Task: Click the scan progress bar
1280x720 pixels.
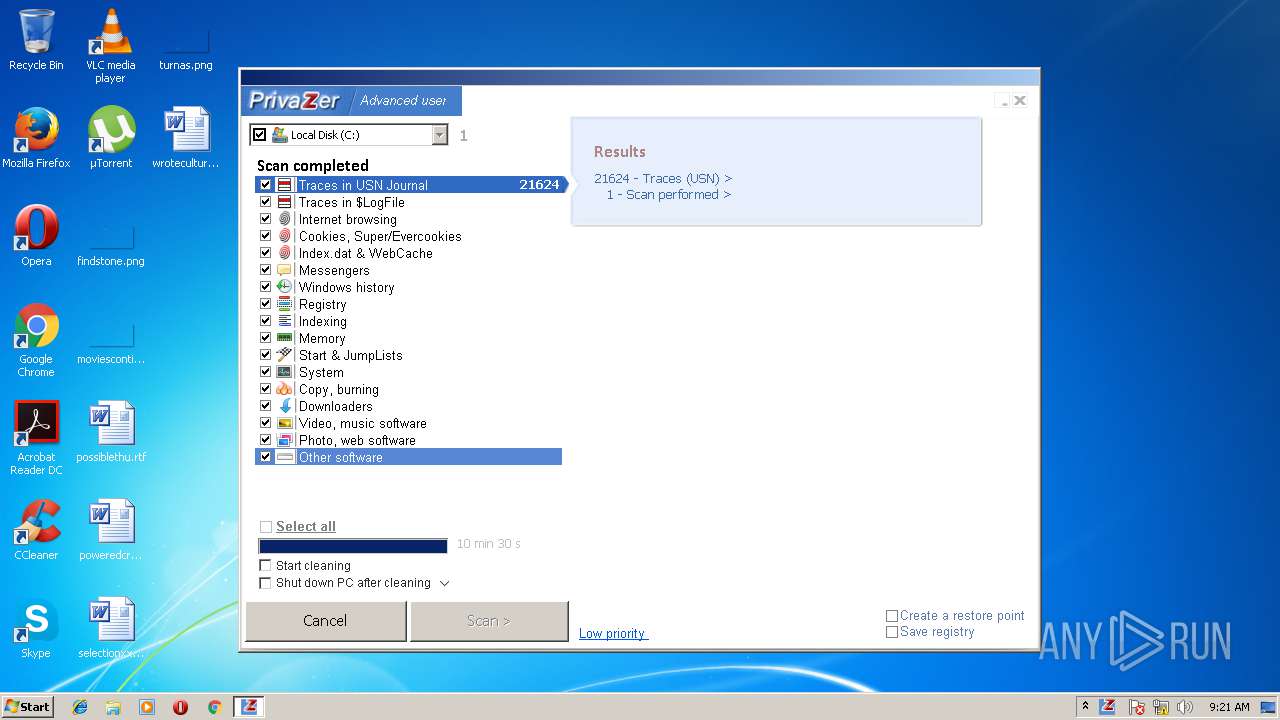Action: tap(353, 546)
